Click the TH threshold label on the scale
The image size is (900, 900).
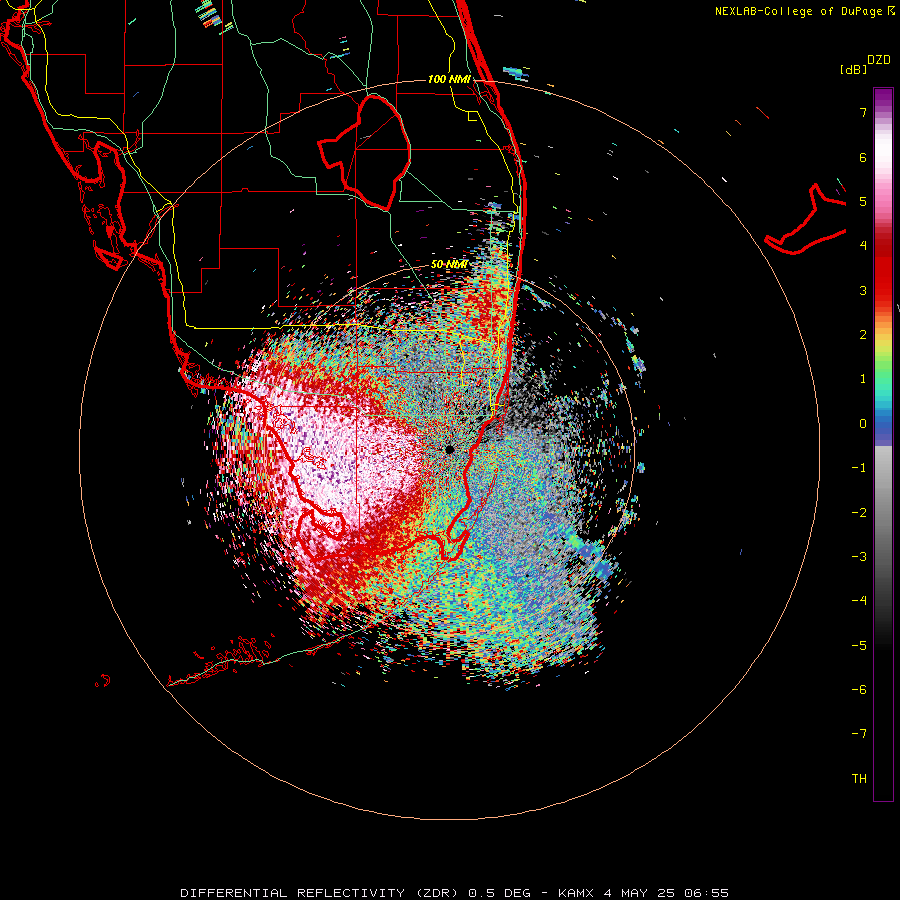pyautogui.click(x=859, y=779)
